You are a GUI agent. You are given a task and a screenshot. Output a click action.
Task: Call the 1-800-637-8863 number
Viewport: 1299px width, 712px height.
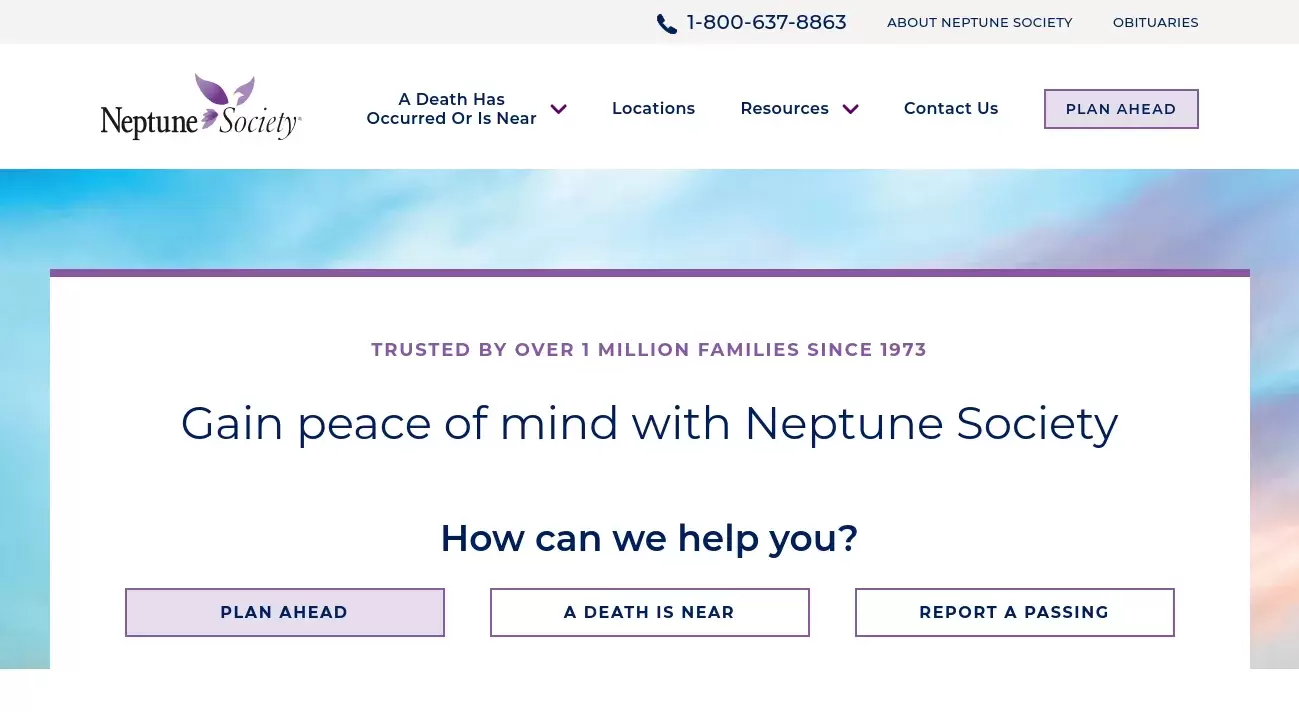pos(766,22)
